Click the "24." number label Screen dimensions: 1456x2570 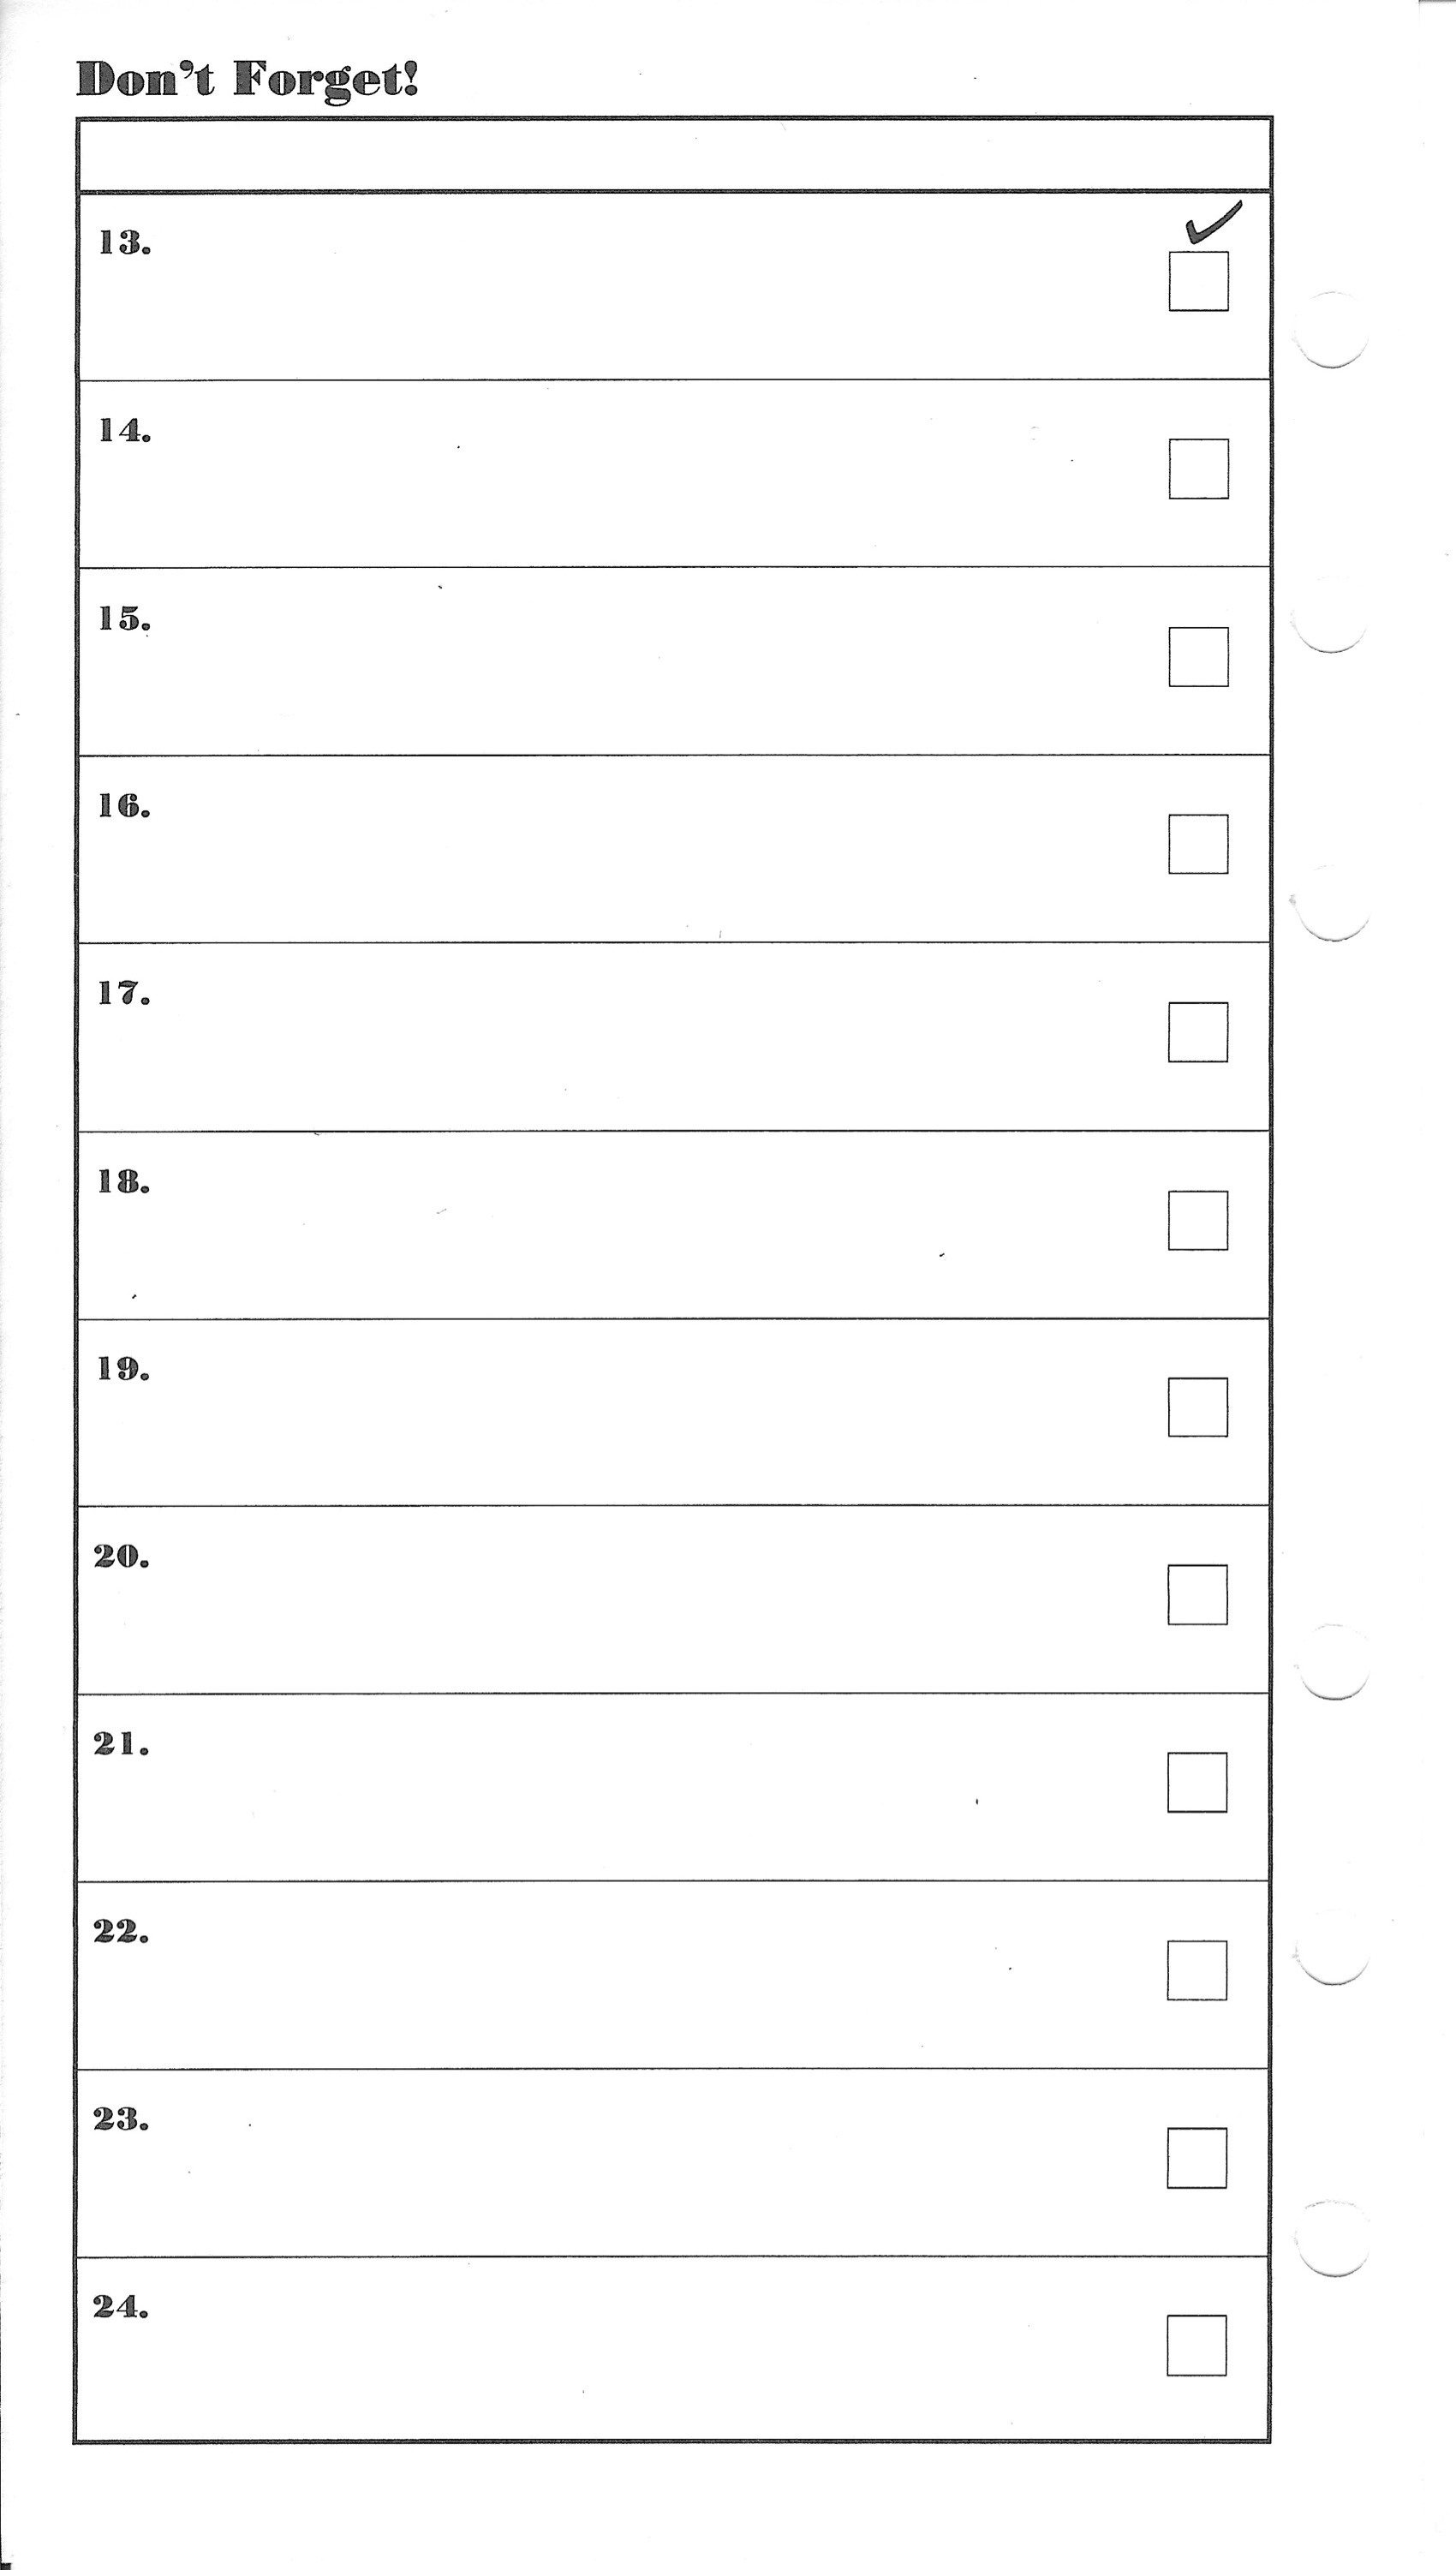click(121, 2308)
